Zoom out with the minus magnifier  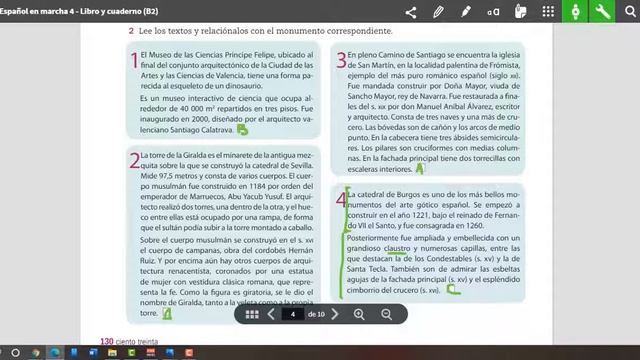387,314
